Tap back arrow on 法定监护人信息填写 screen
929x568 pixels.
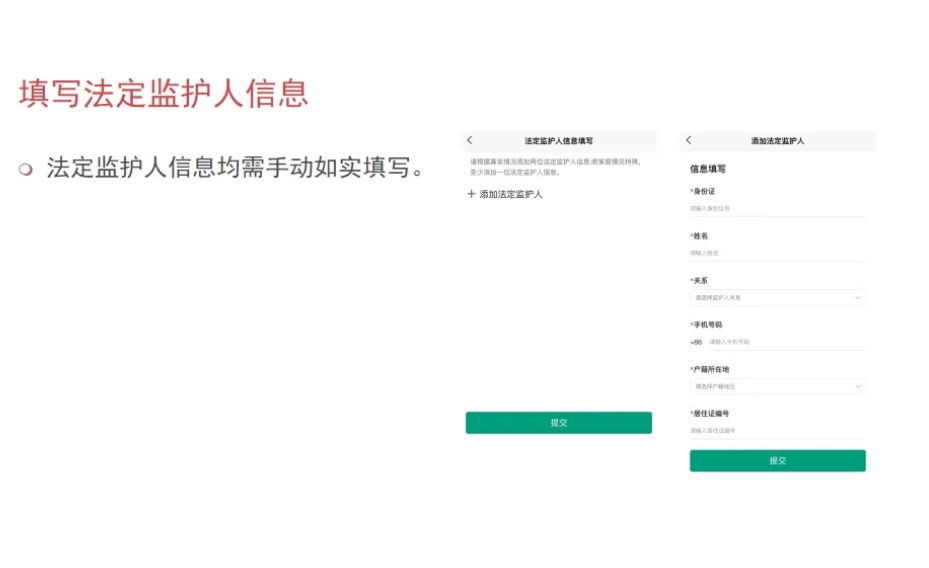470,141
